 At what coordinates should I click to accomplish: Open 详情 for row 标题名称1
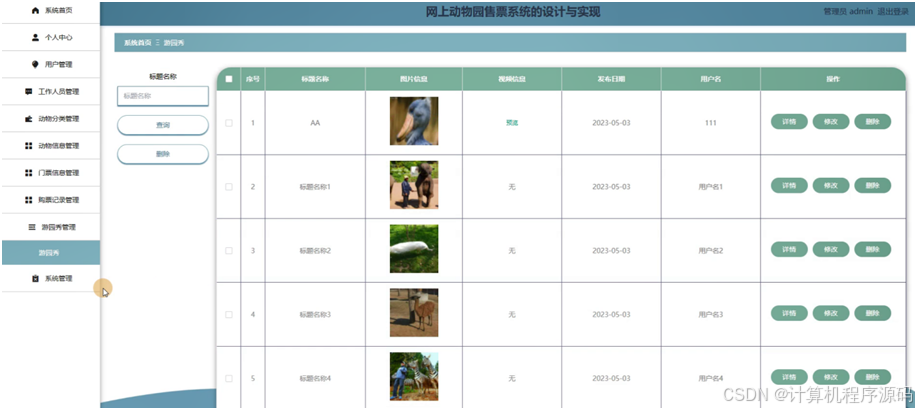point(789,185)
